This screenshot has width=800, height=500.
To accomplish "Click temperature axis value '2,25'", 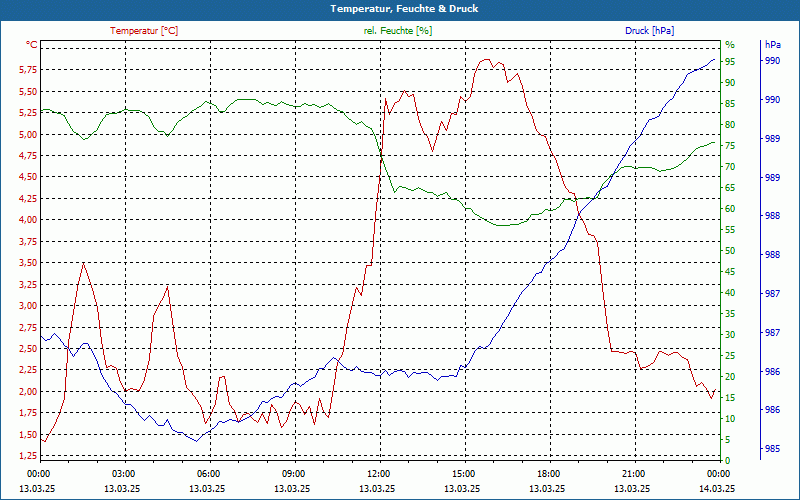I will tap(28, 370).
